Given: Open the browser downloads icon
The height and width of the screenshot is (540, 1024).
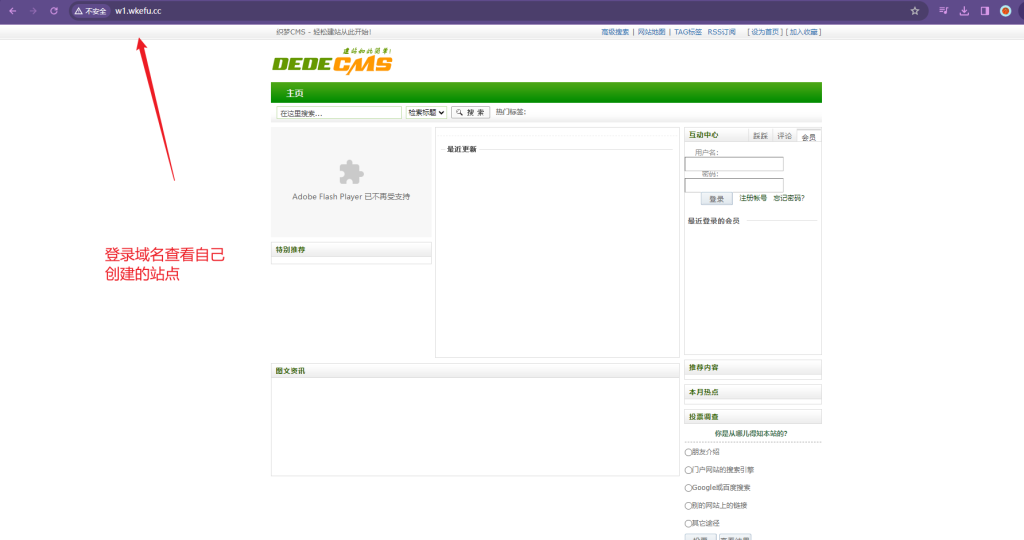Looking at the screenshot, I should click(964, 11).
